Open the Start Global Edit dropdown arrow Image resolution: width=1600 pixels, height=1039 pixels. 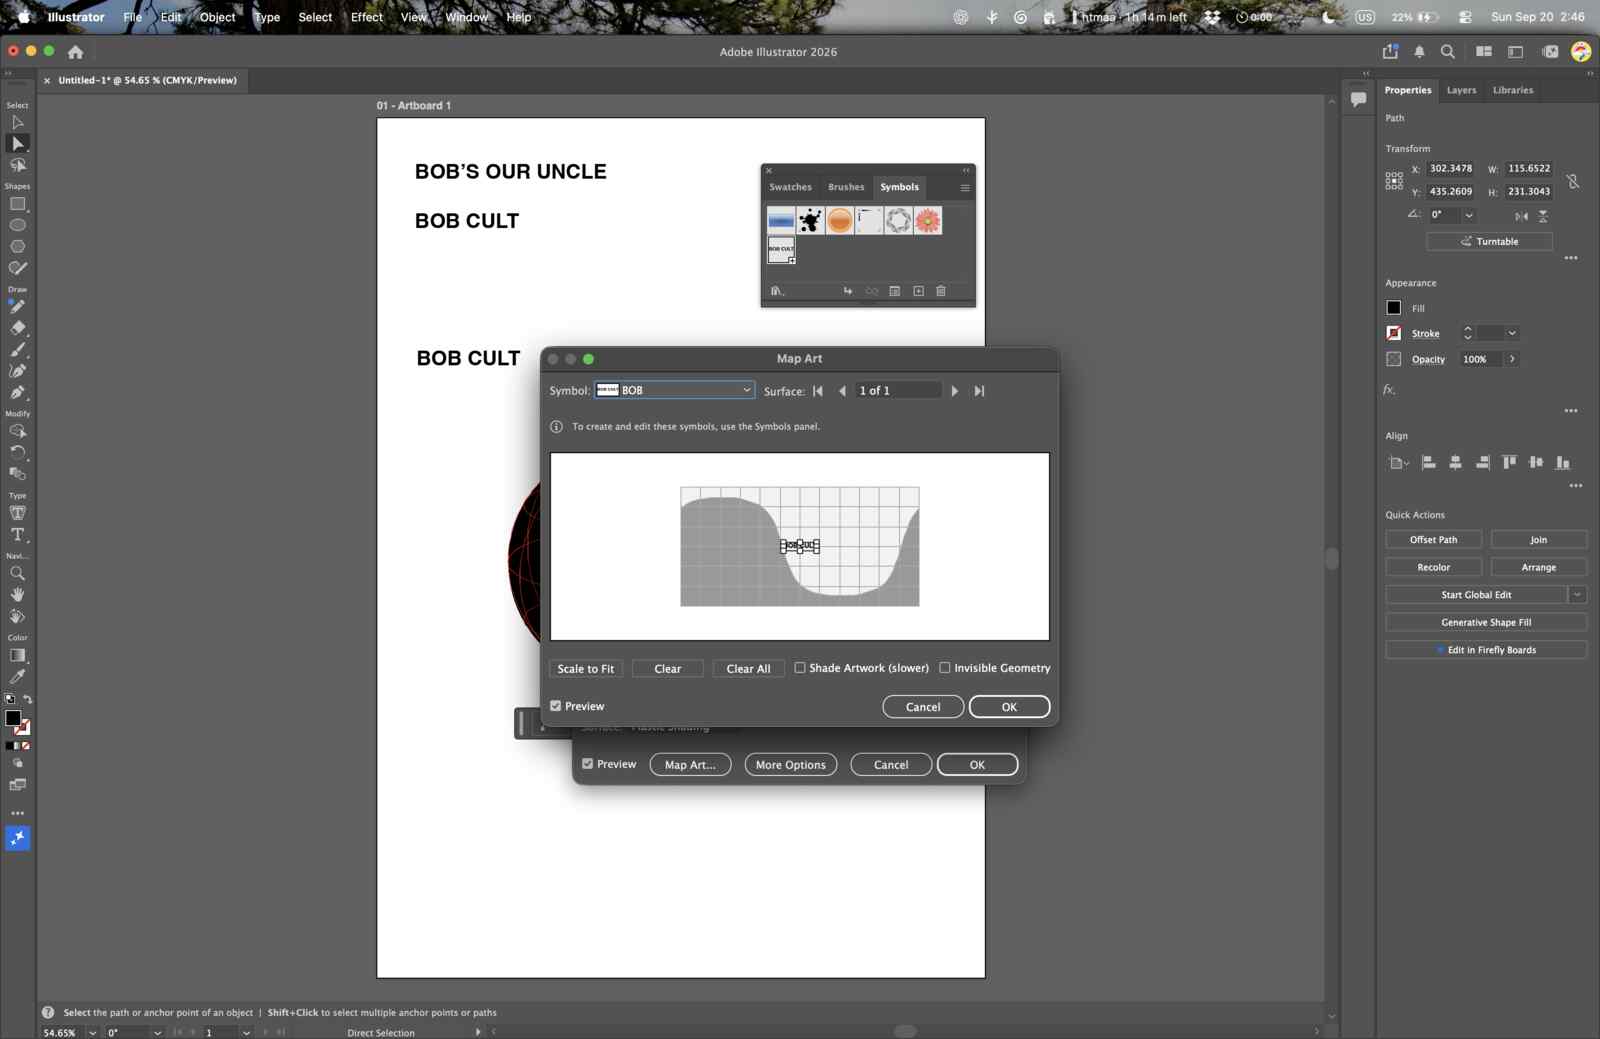[1577, 595]
